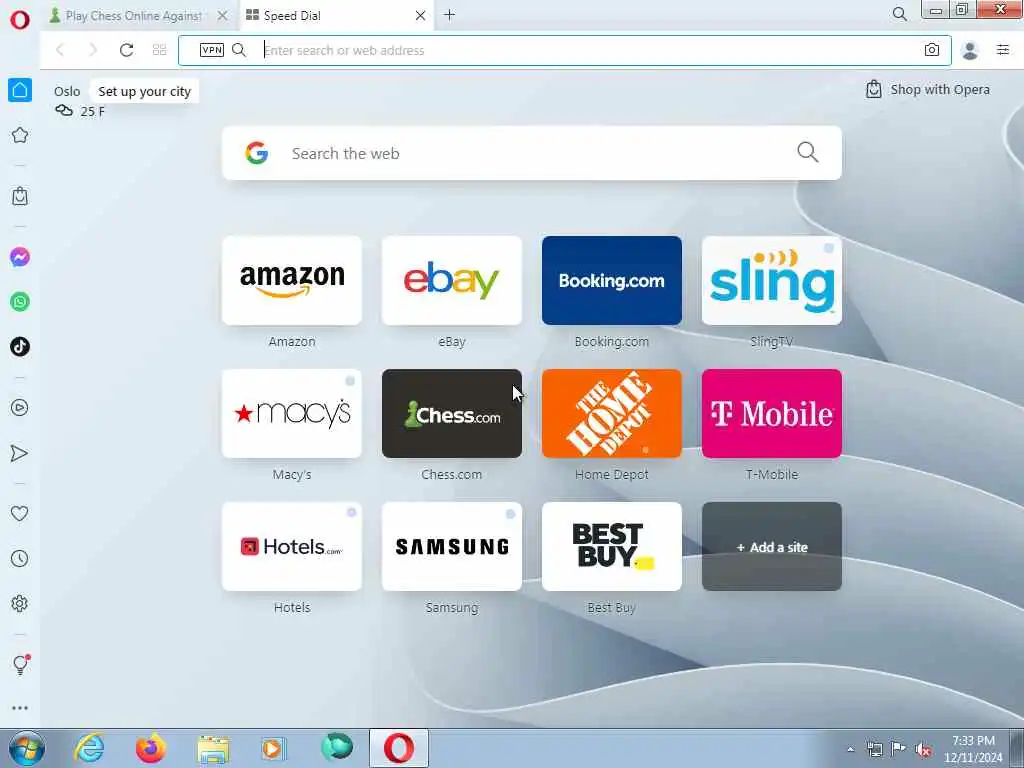Click the lightbulb tips sidebar icon
This screenshot has height=768, width=1024.
coord(20,665)
